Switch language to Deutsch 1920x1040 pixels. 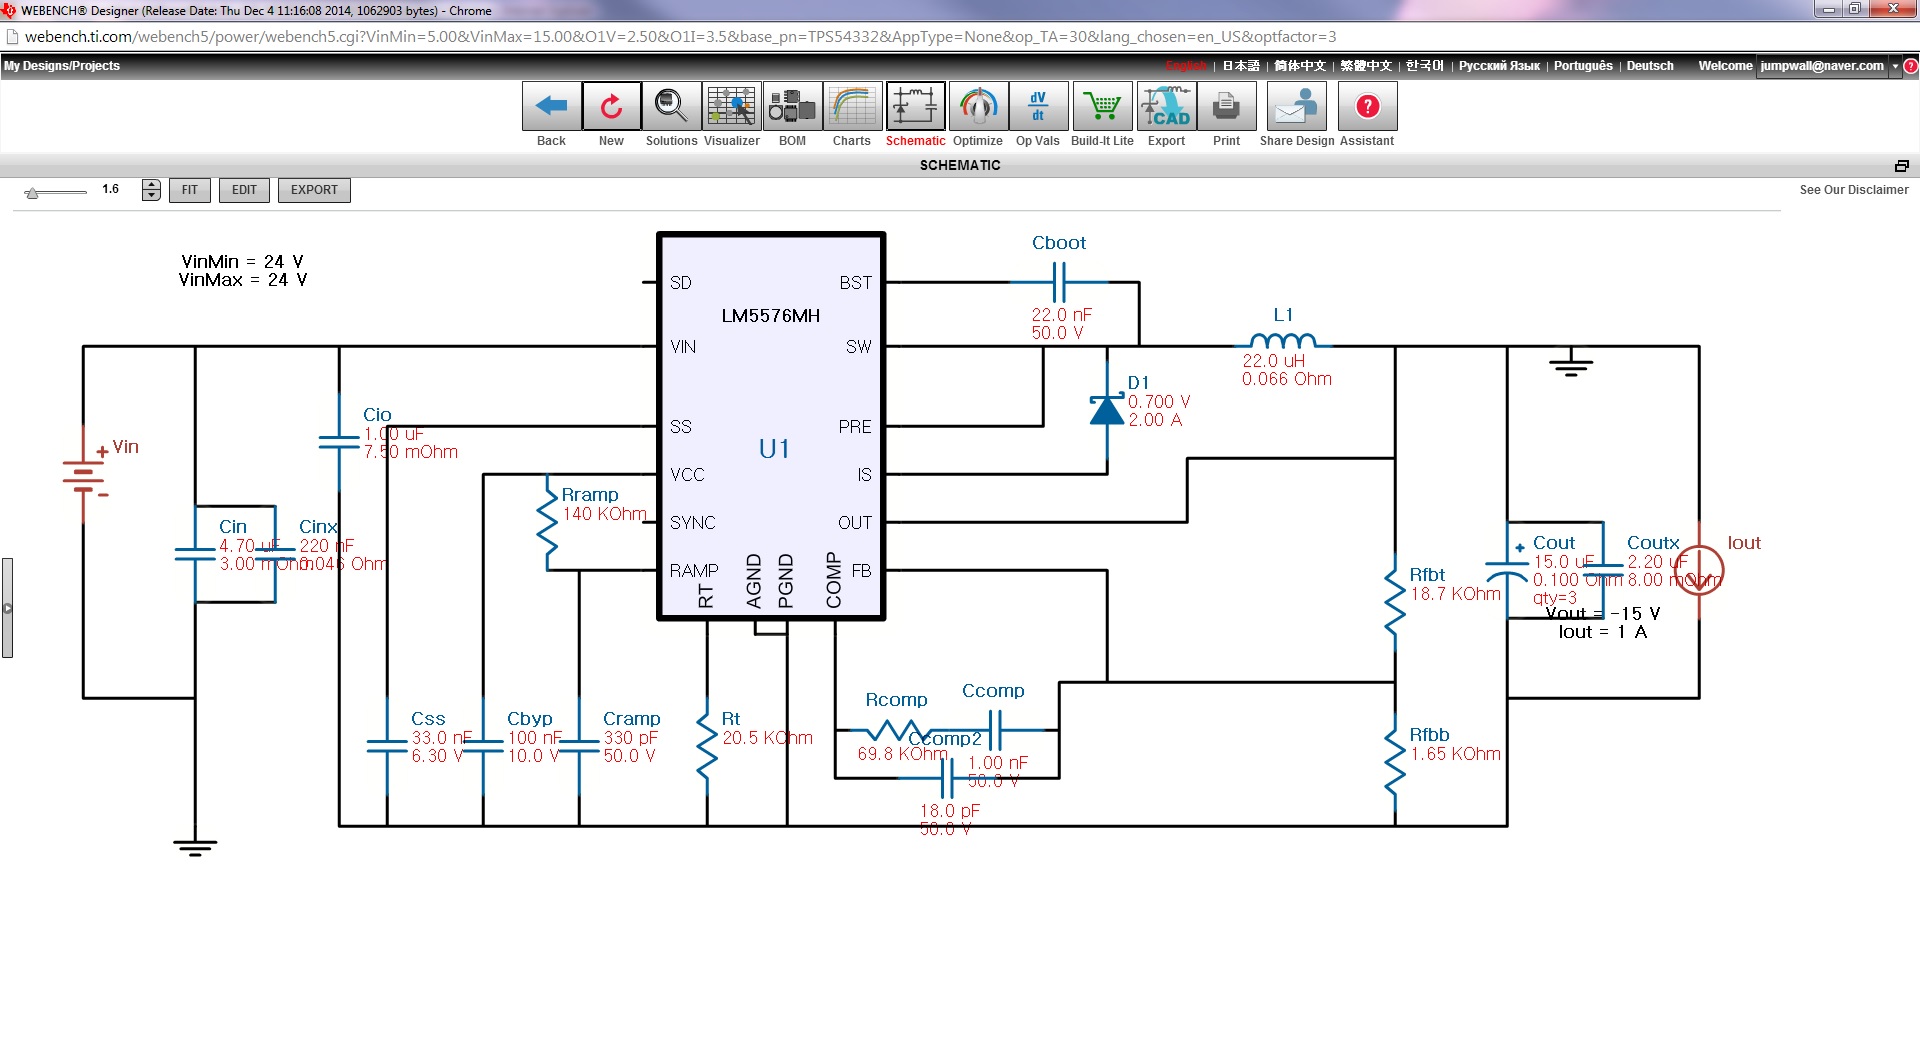pyautogui.click(x=1650, y=66)
